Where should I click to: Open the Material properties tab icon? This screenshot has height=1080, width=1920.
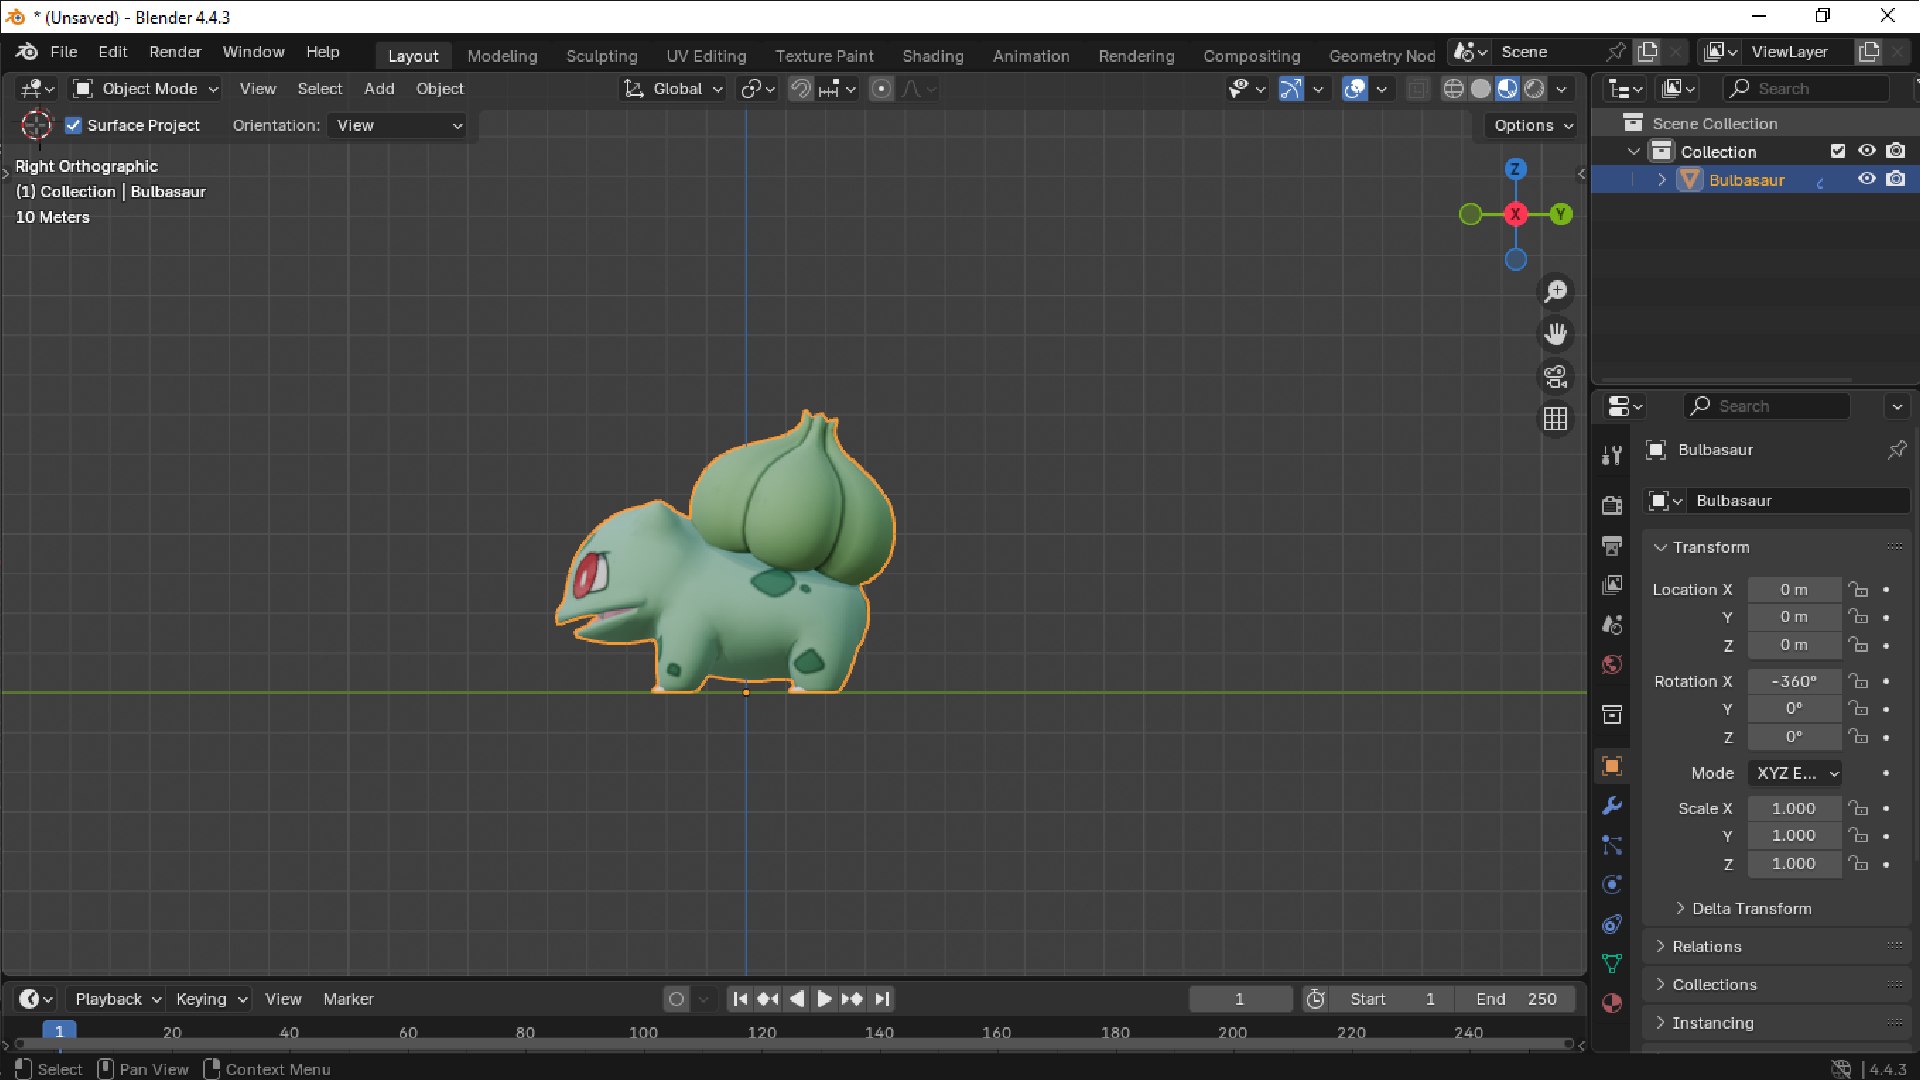pos(1612,1004)
